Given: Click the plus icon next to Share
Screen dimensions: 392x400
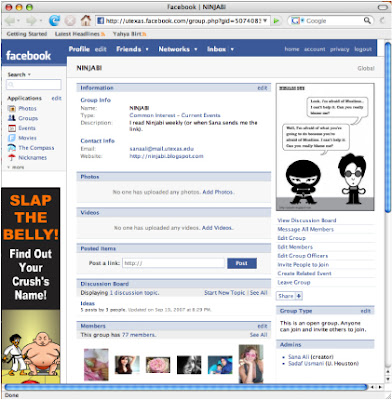Looking at the screenshot, I should 299,296.
